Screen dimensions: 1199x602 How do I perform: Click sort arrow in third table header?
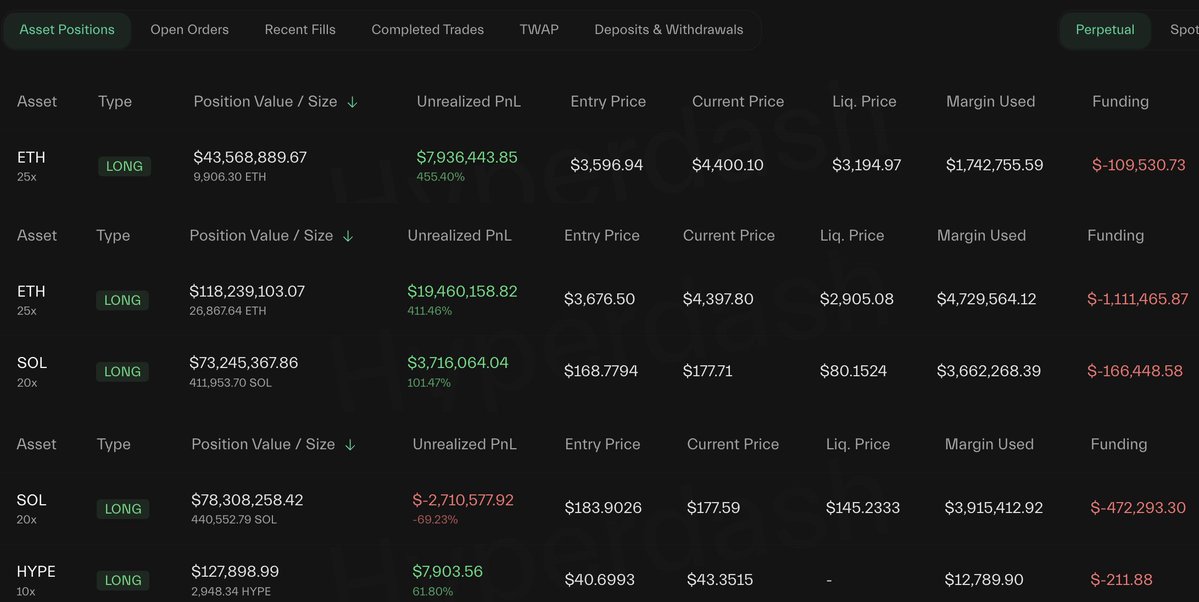pos(349,444)
